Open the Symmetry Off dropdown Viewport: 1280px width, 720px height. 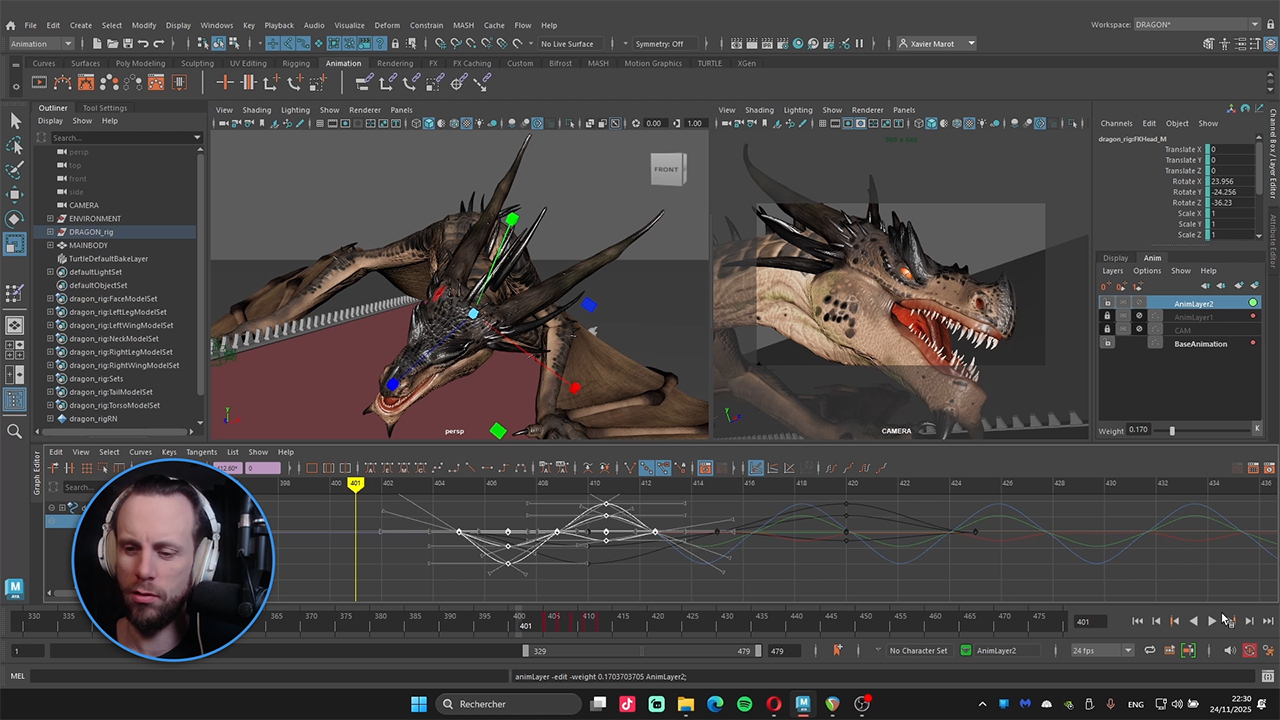[x=660, y=44]
